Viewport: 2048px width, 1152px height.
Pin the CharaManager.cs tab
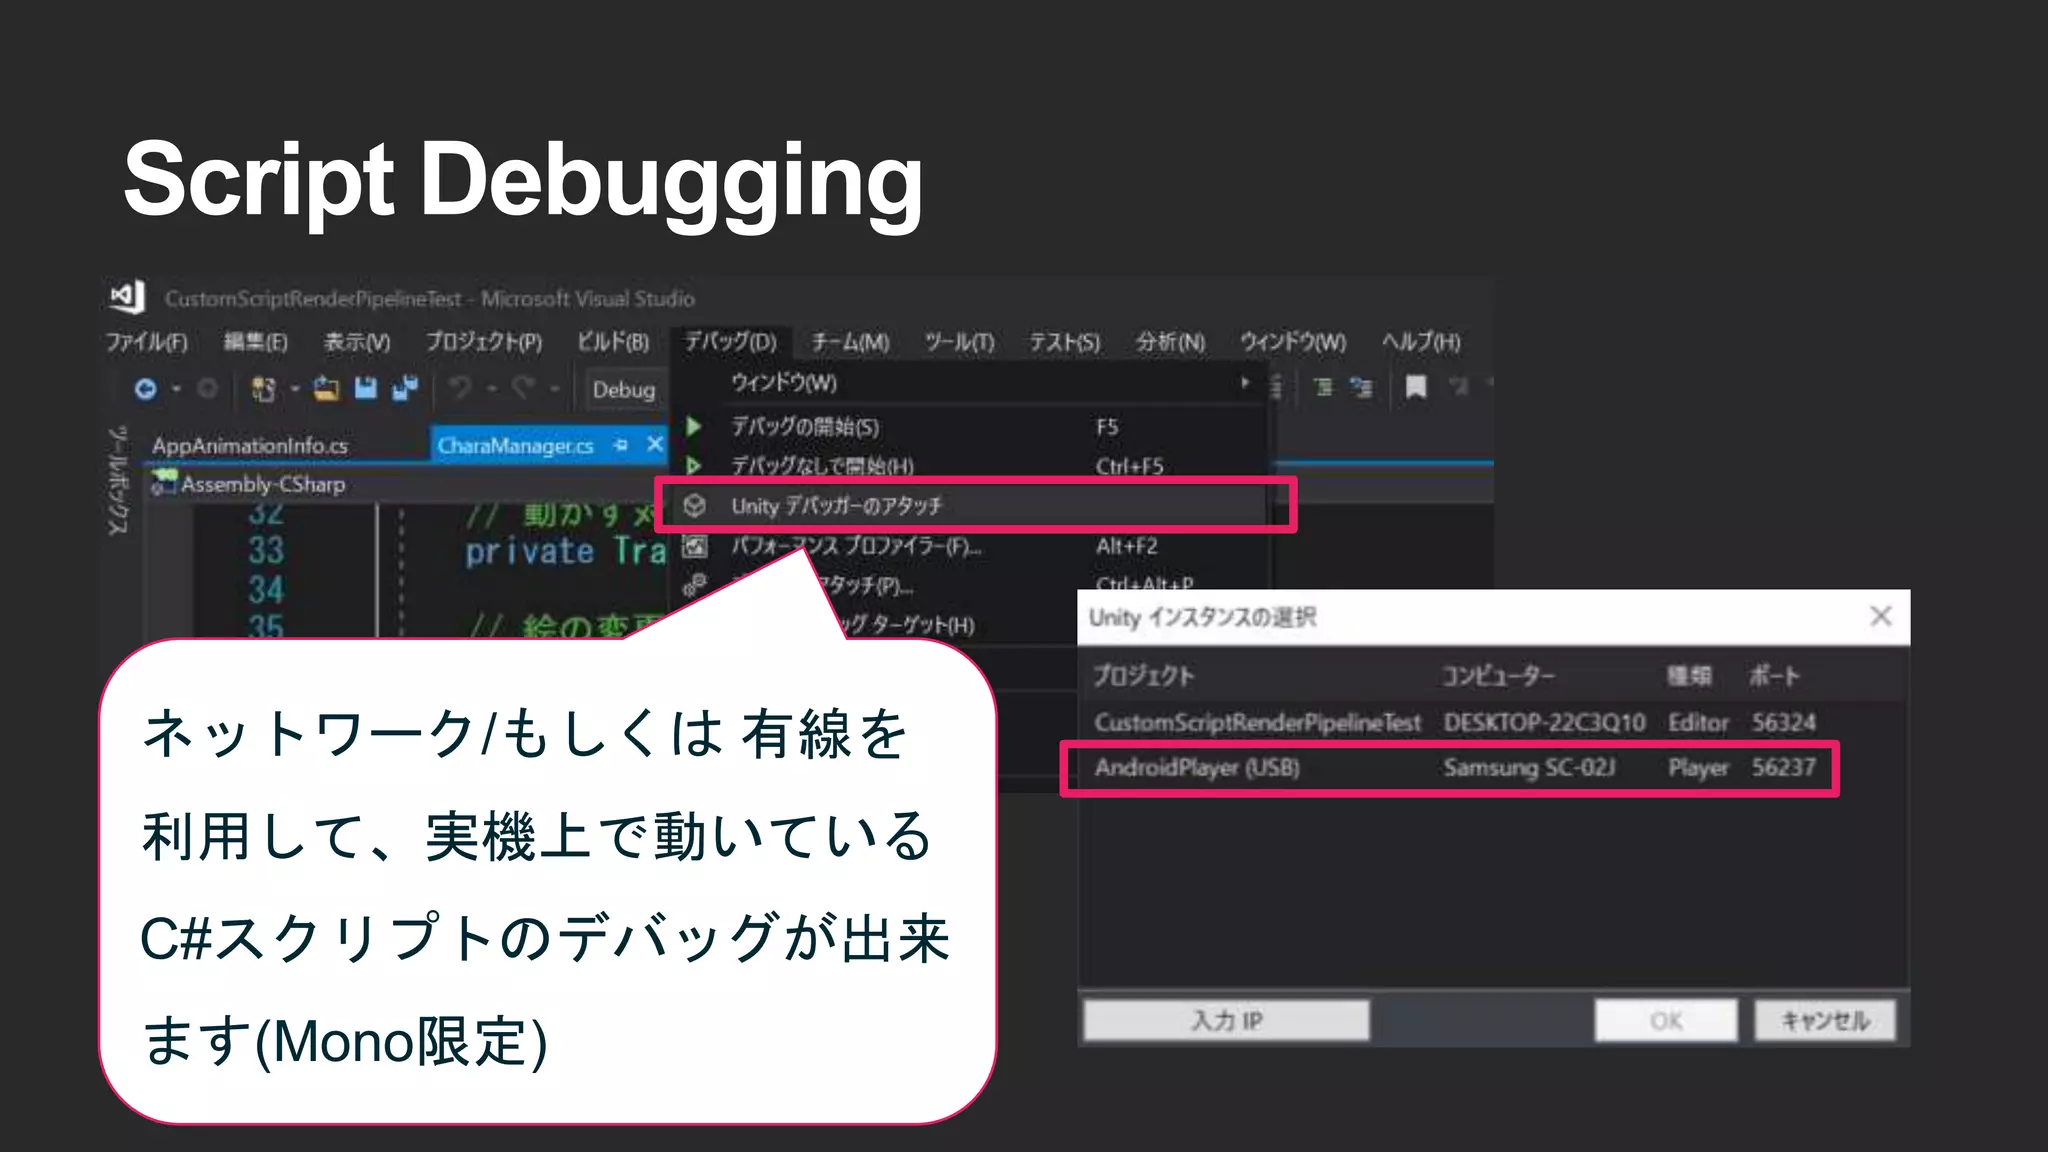point(621,444)
